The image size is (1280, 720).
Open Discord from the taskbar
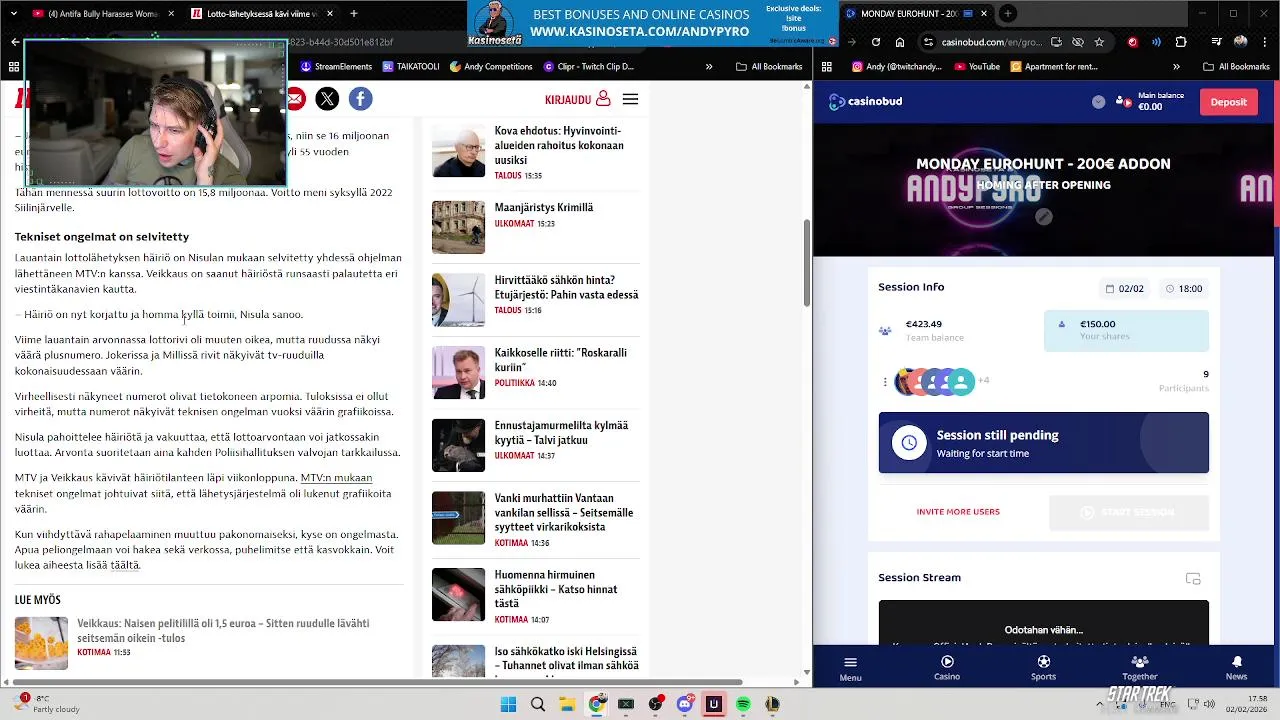pos(685,704)
